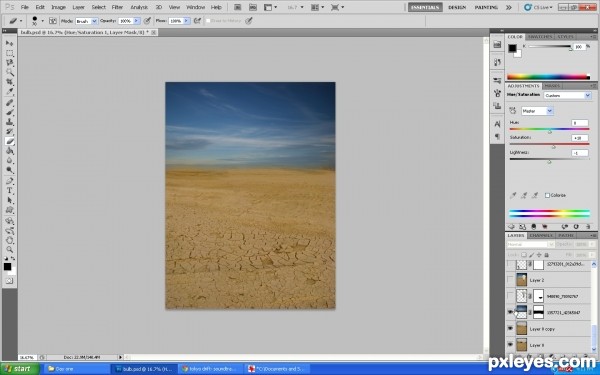Select the Brush tool in the toolbox
600x375 pixels.
point(10,112)
